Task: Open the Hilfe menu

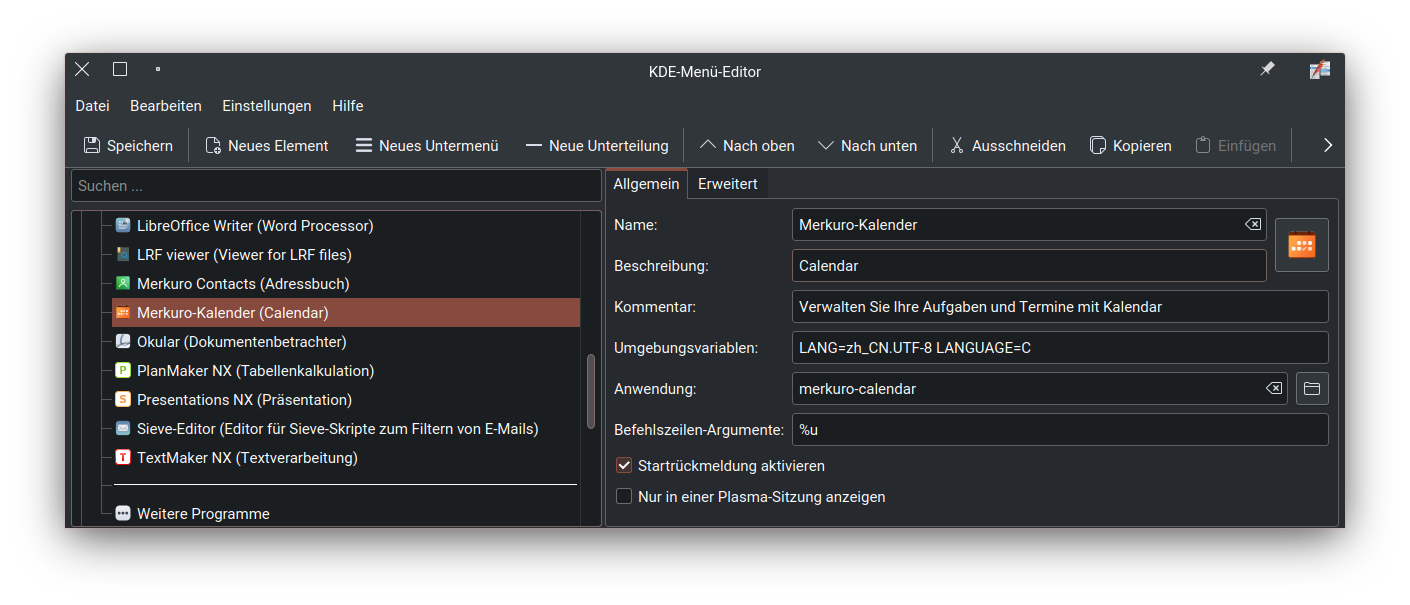Action: pyautogui.click(x=348, y=106)
